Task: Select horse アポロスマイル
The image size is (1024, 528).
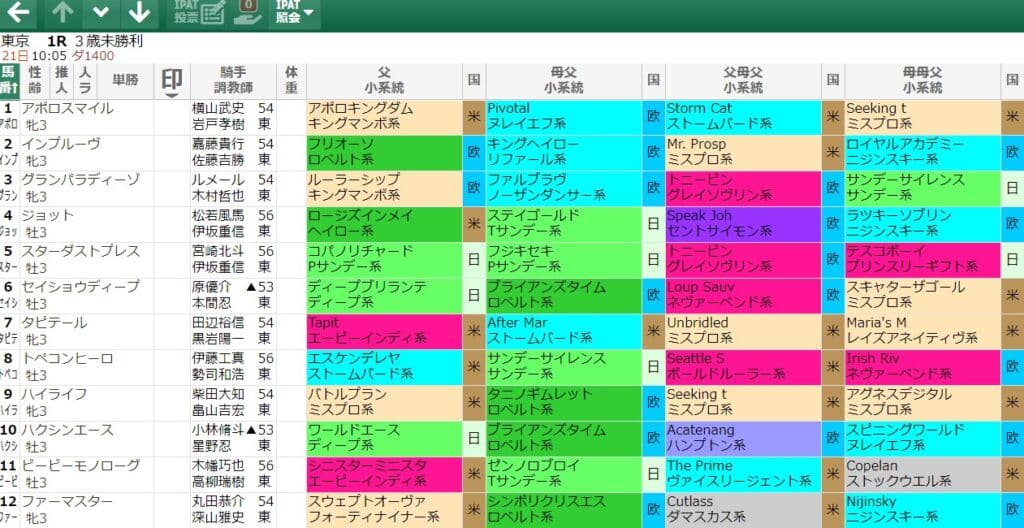Action: click(67, 109)
